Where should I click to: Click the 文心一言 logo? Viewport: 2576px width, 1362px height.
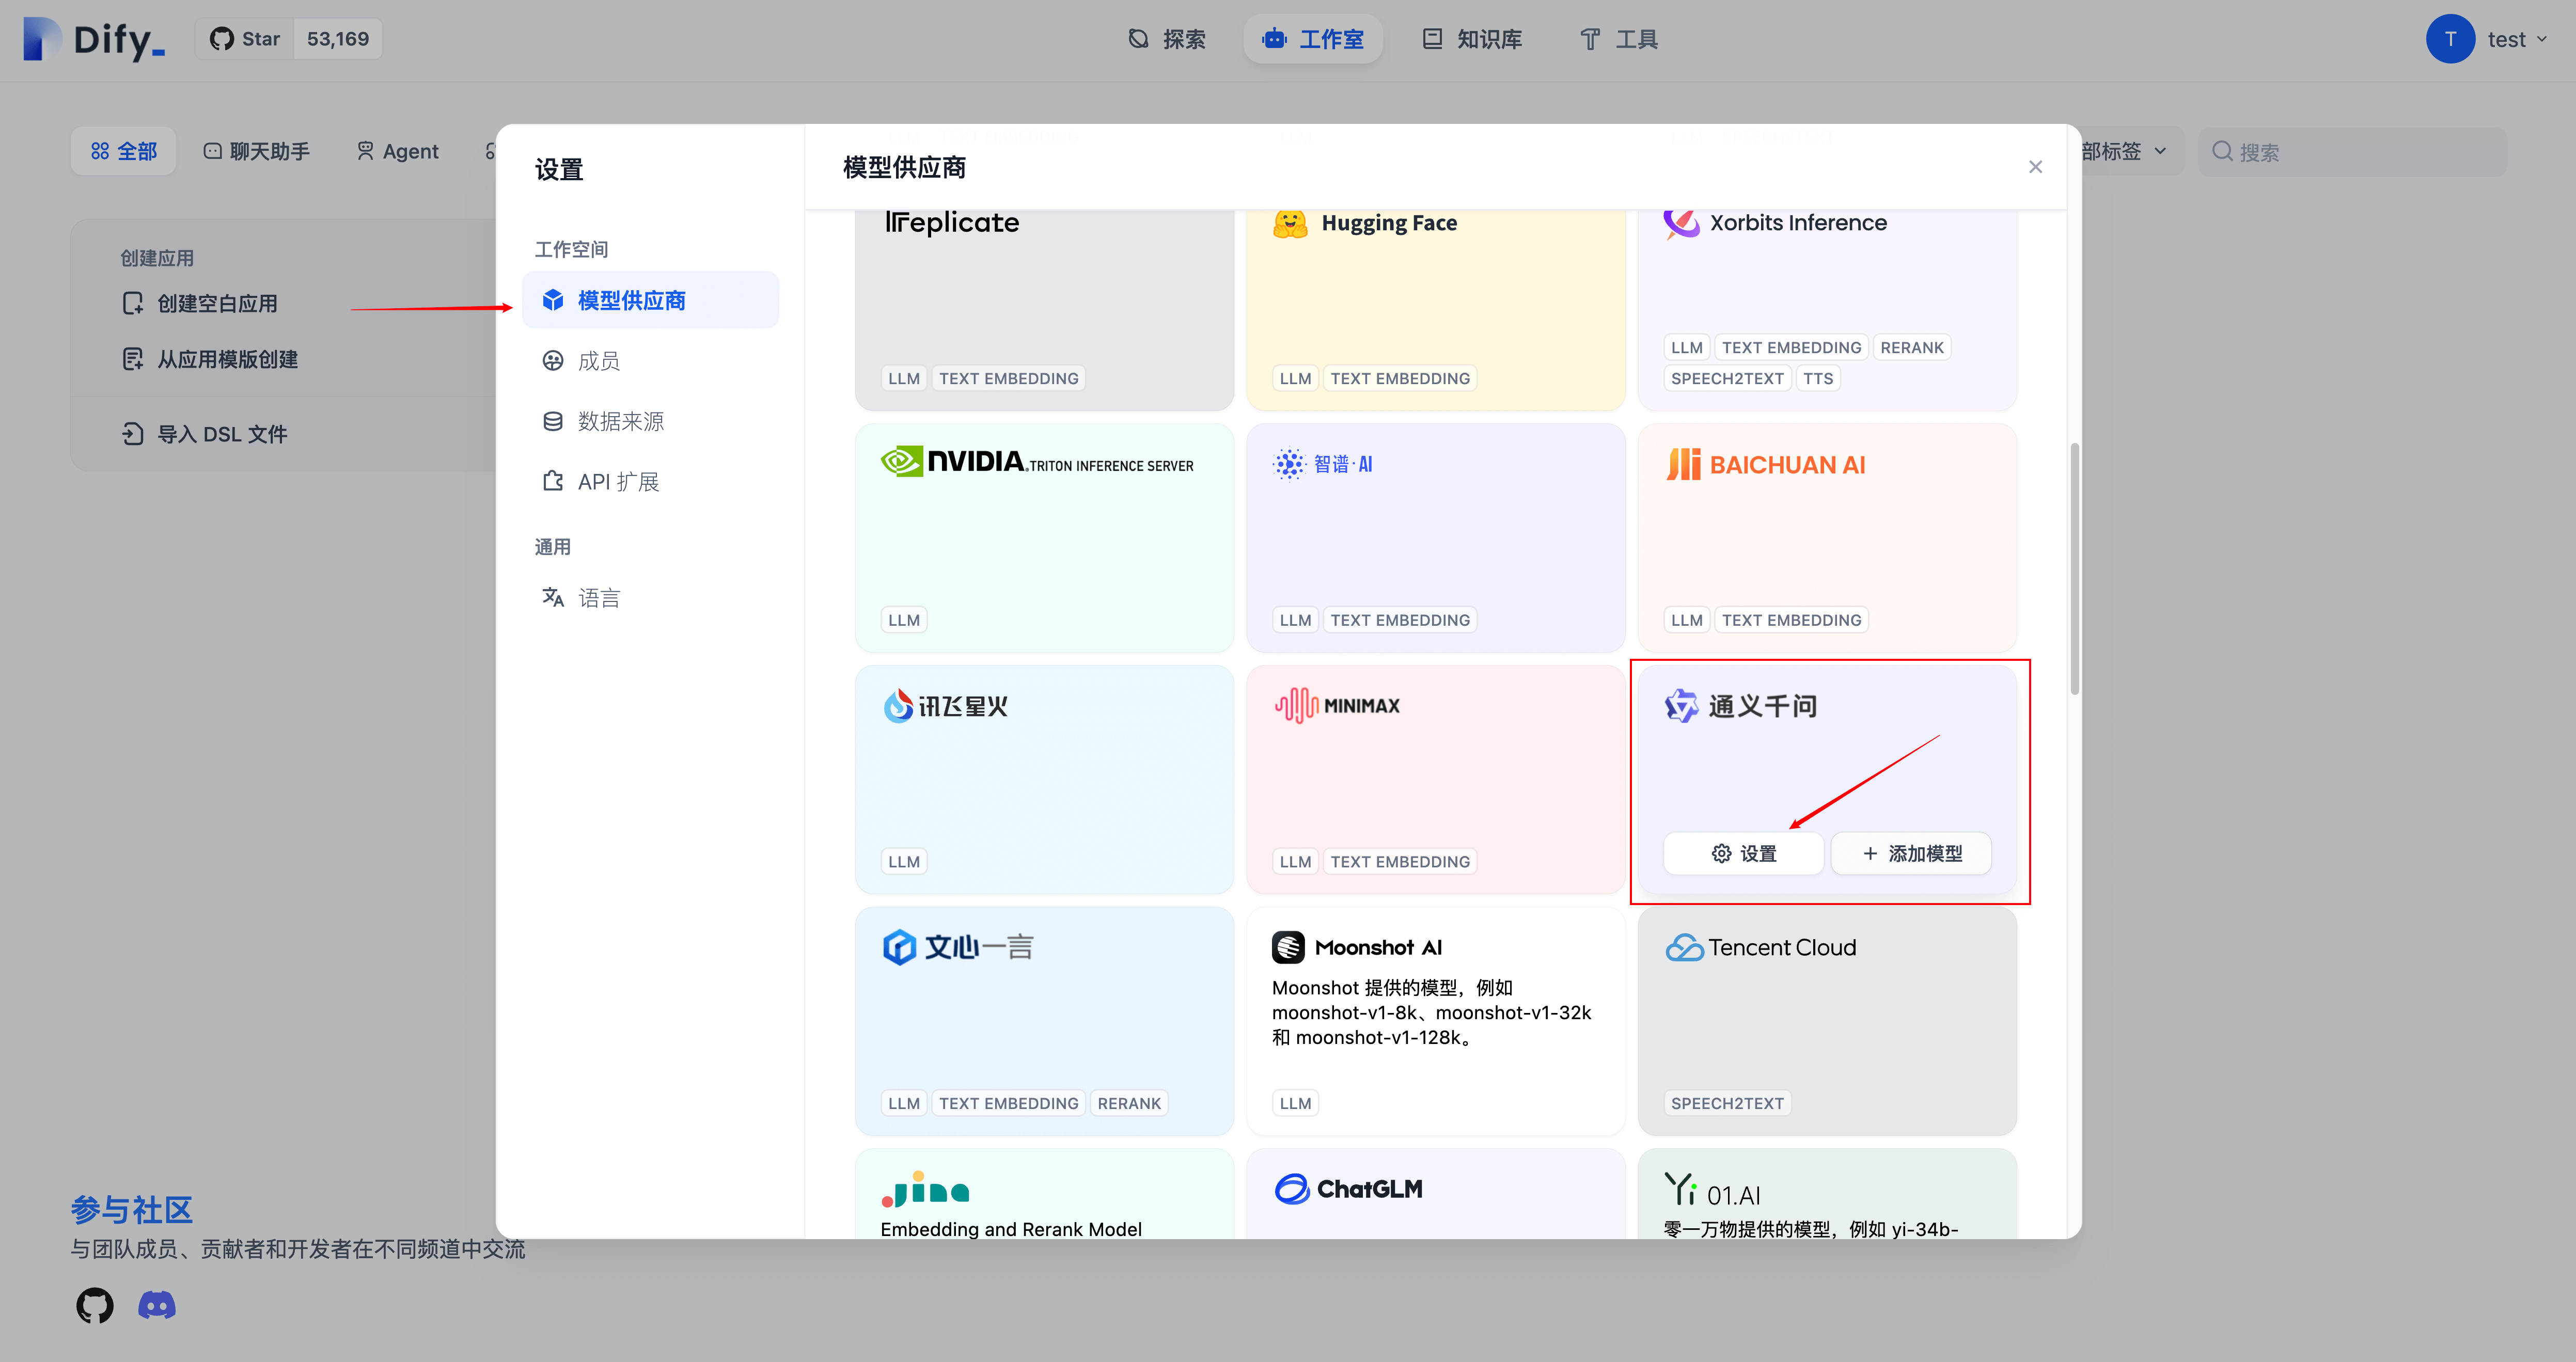[x=957, y=947]
